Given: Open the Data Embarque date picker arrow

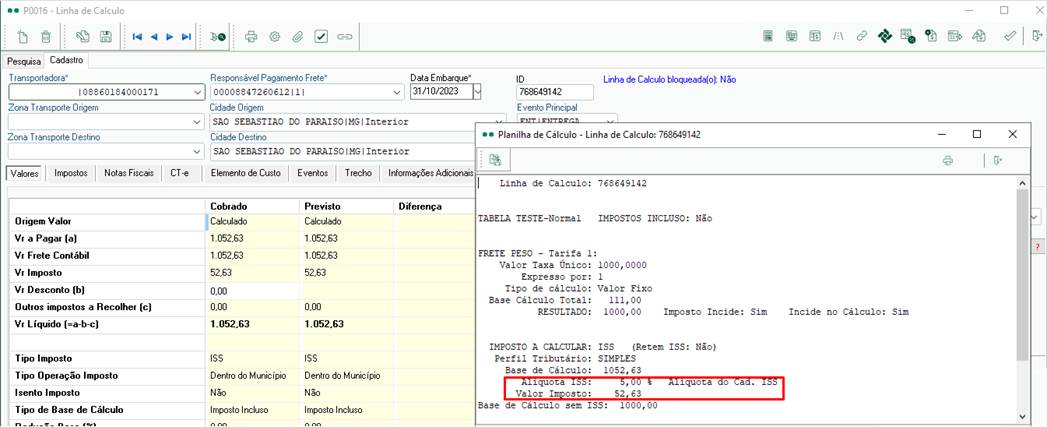Looking at the screenshot, I should tap(477, 92).
